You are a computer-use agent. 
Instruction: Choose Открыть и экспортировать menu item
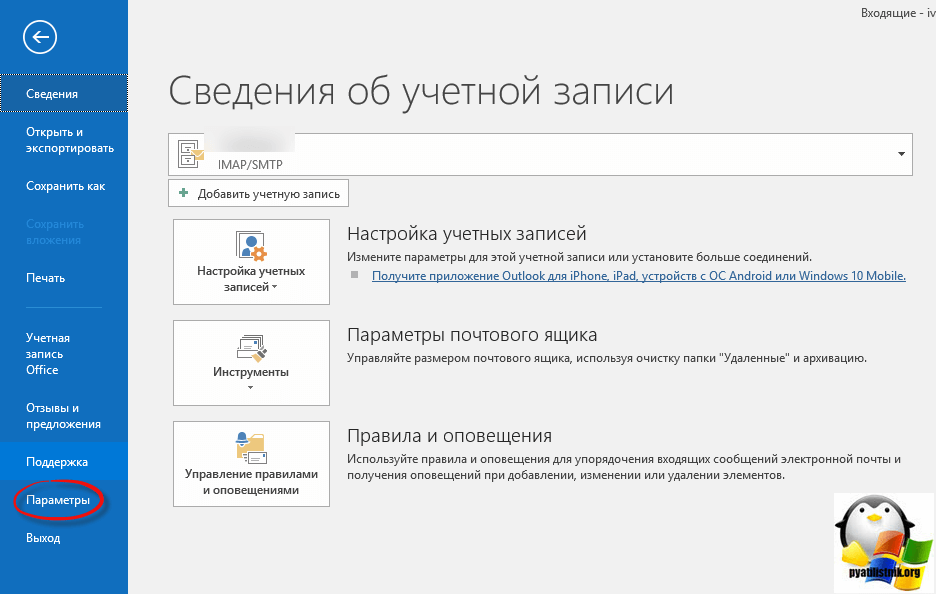tap(69, 140)
